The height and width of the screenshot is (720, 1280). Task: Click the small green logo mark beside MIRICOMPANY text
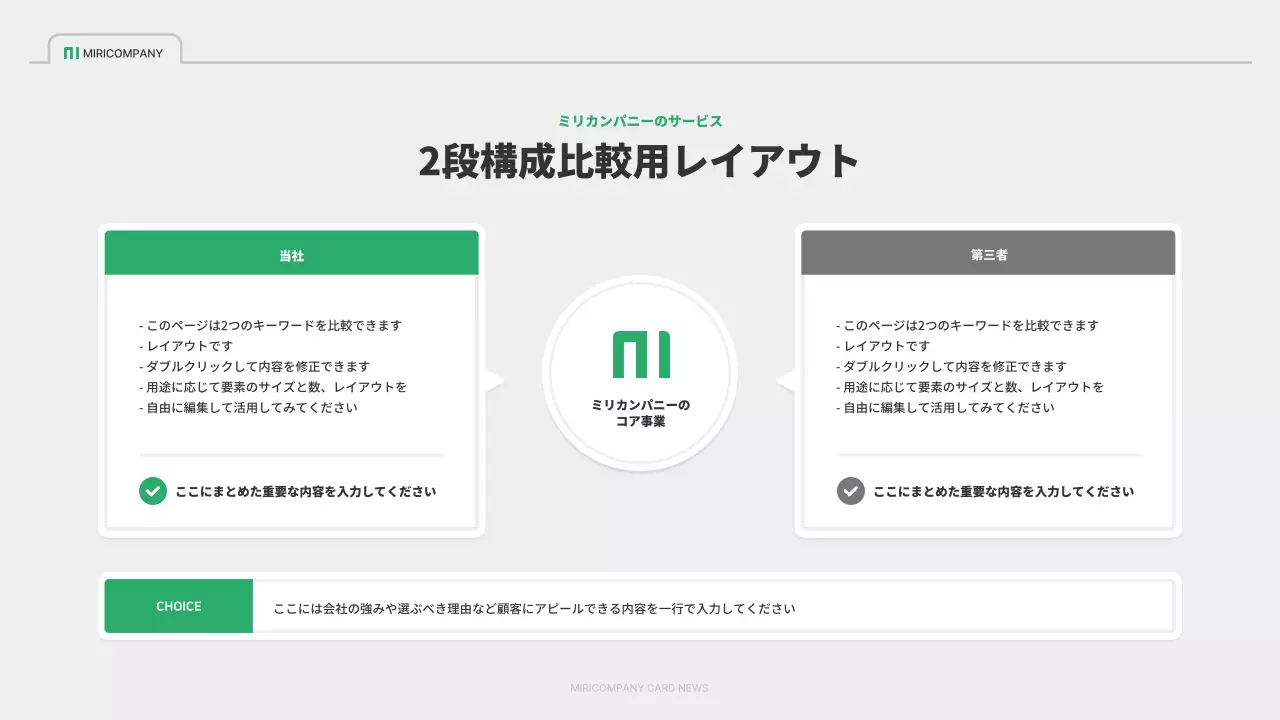tap(71, 52)
